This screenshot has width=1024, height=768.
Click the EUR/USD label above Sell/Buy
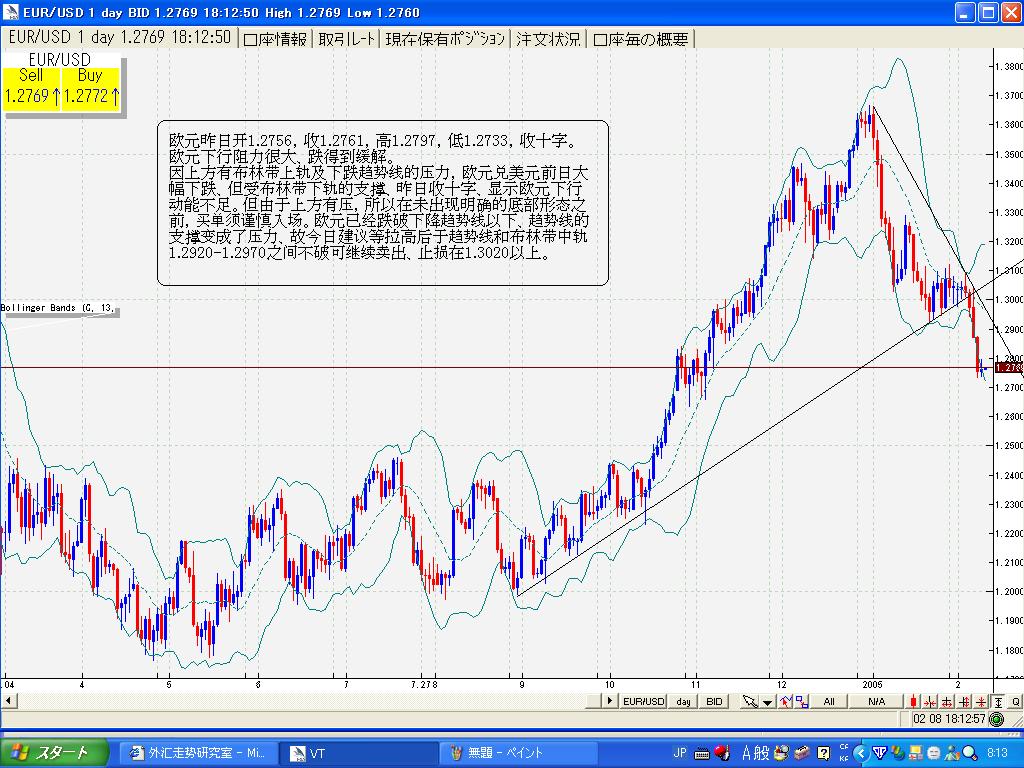click(x=60, y=60)
